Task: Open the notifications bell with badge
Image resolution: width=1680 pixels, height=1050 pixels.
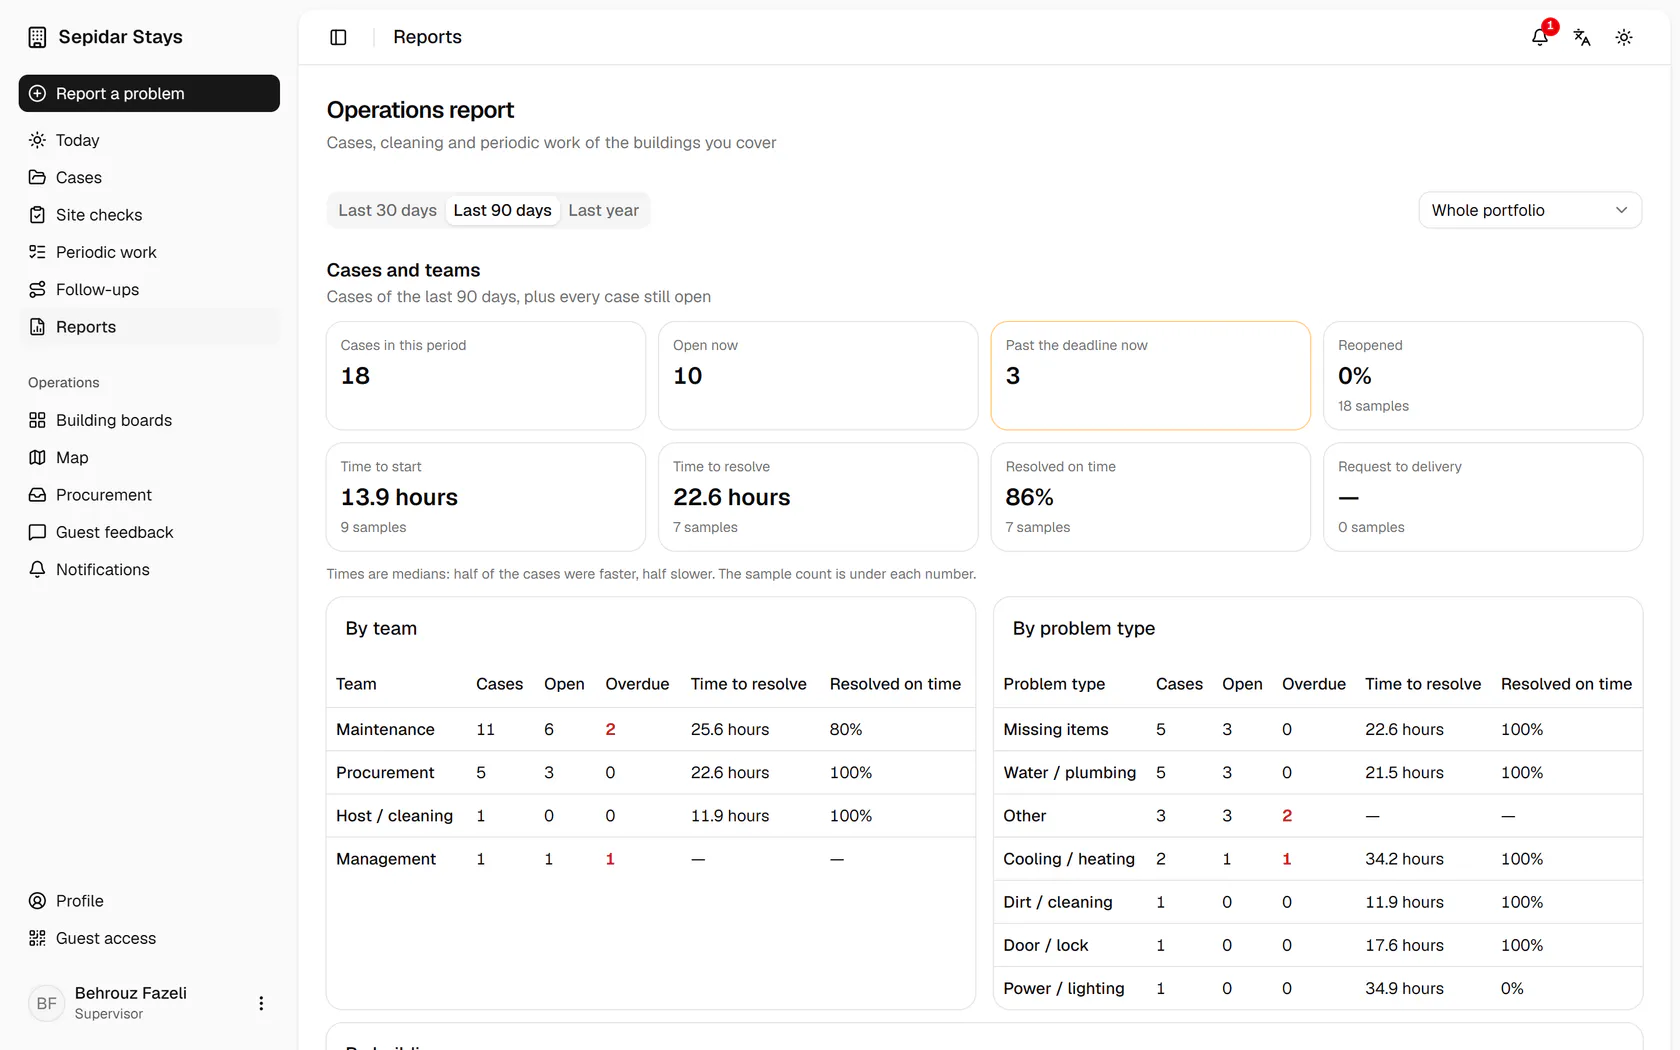Action: tap(1540, 37)
